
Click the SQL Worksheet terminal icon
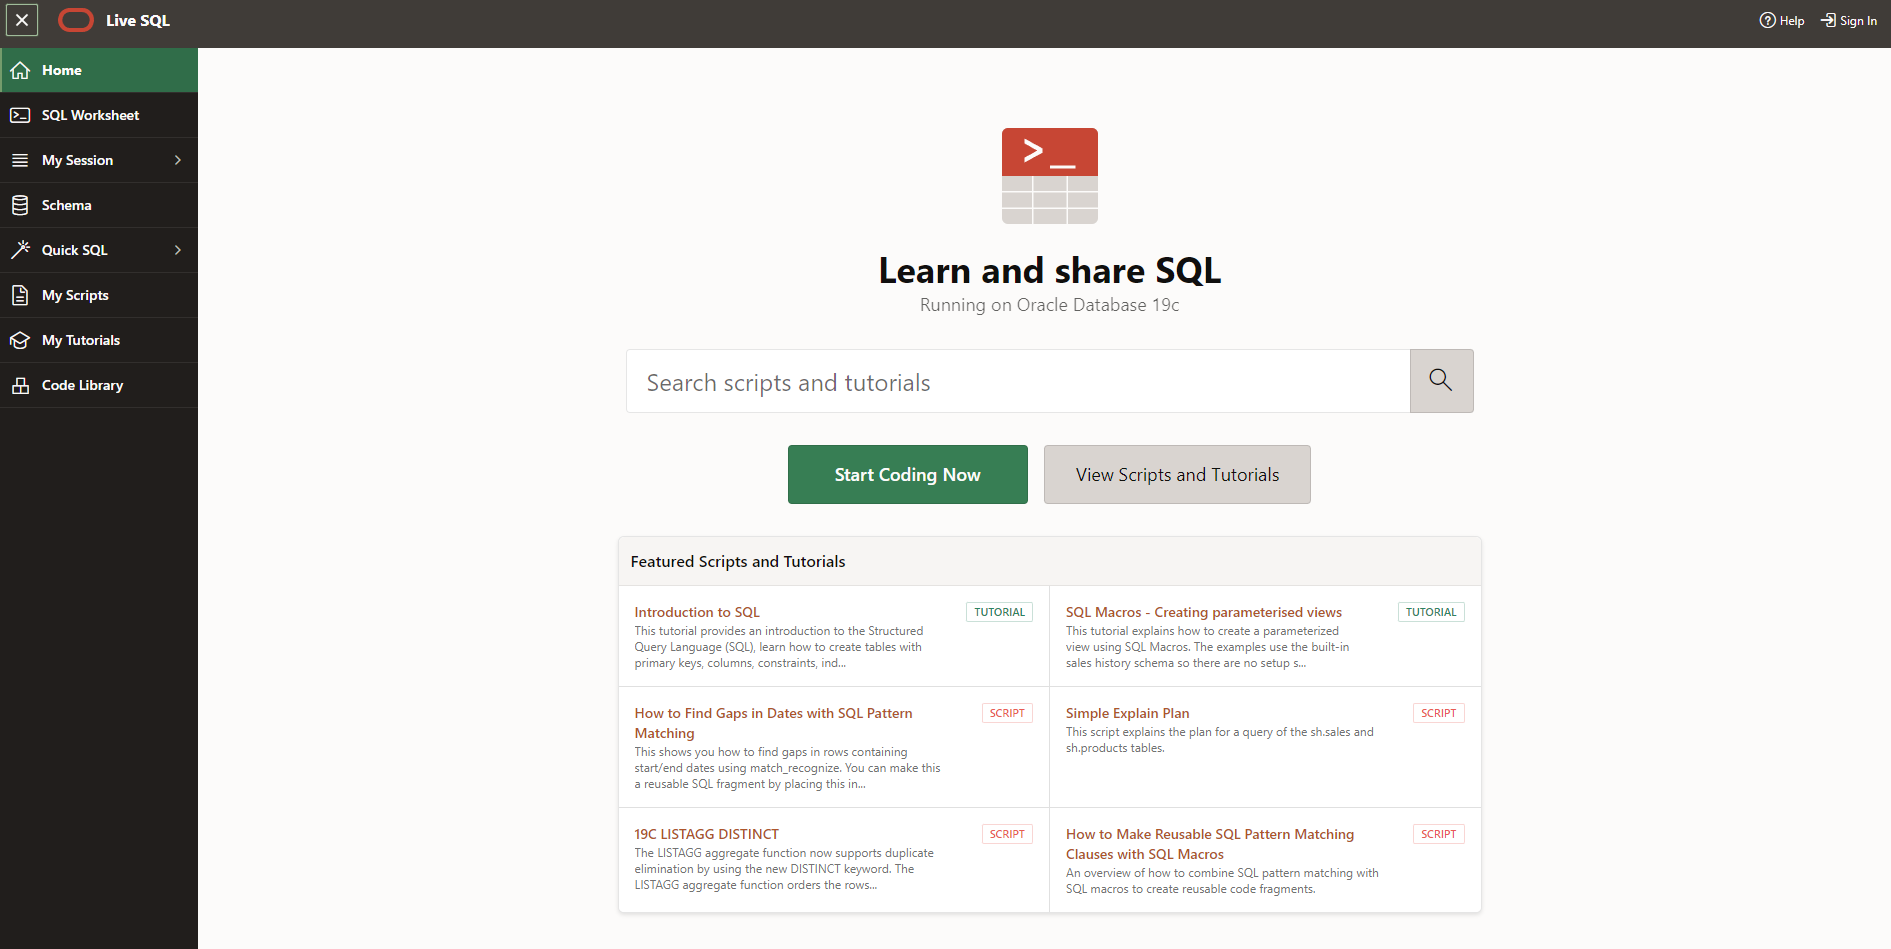pyautogui.click(x=20, y=116)
